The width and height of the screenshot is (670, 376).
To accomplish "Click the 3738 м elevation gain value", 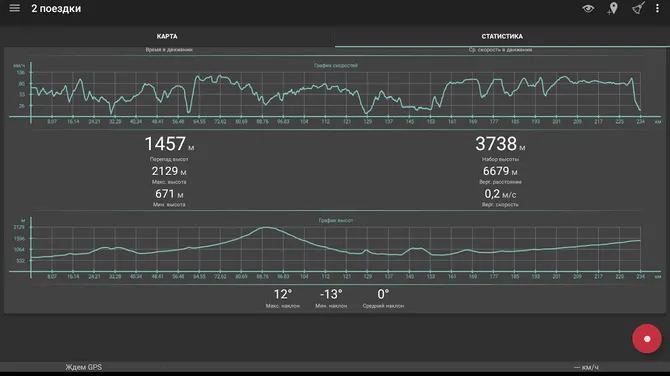I will (500, 144).
